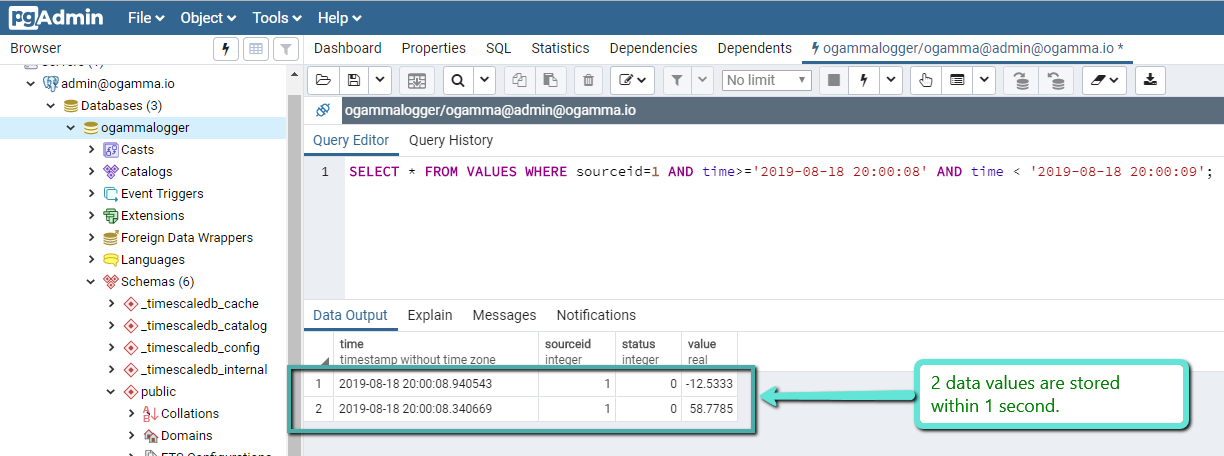Open Query Tool from Browser panel header
Viewport: 1224px width, 456px height.
coord(226,49)
